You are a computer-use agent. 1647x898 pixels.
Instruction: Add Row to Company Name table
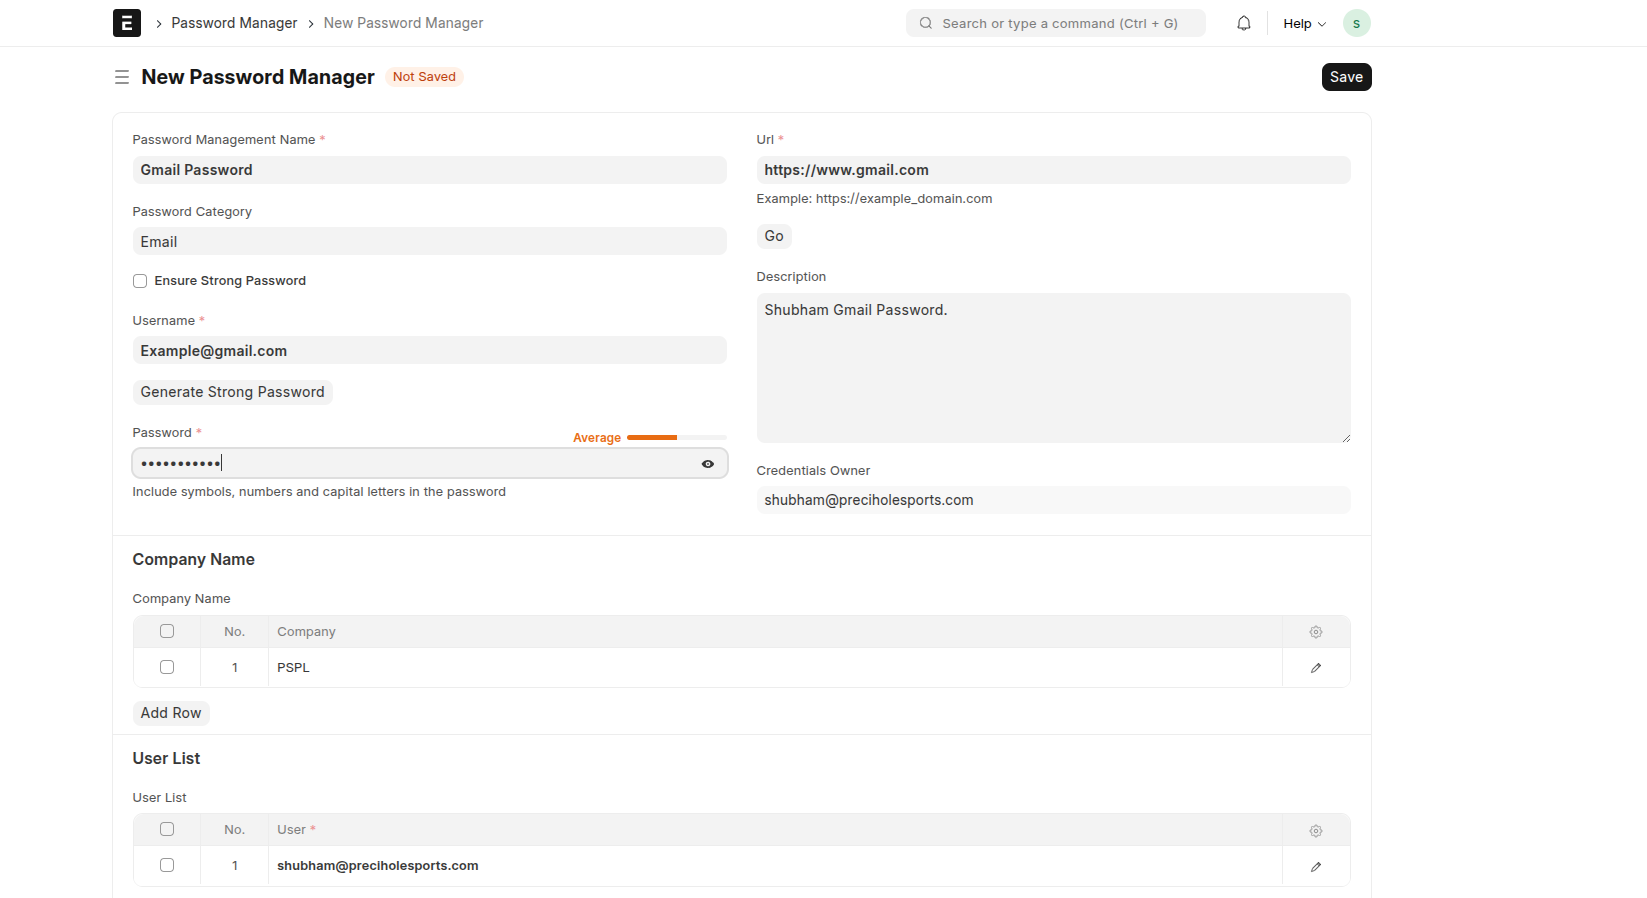pyautogui.click(x=171, y=713)
